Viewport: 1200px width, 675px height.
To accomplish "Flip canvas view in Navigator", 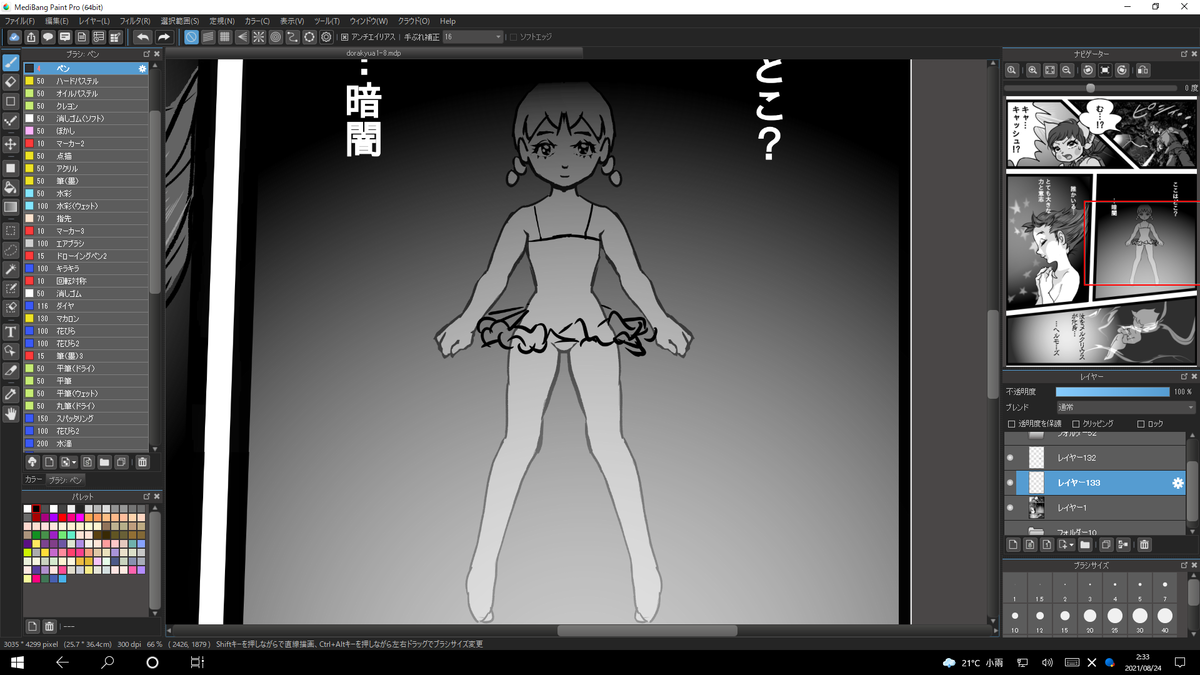I will click(x=1142, y=70).
